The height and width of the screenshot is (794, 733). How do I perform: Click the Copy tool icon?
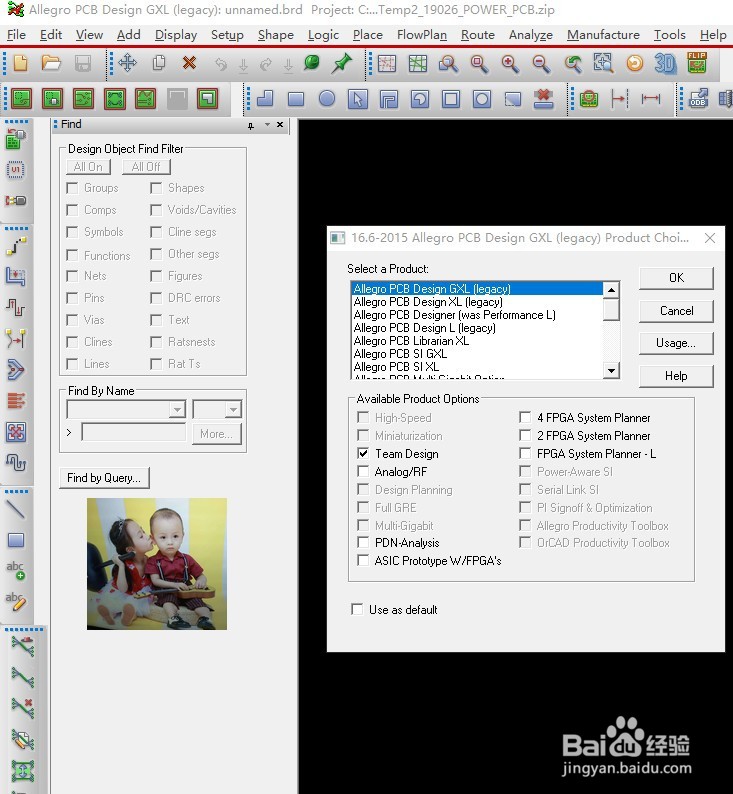point(159,64)
